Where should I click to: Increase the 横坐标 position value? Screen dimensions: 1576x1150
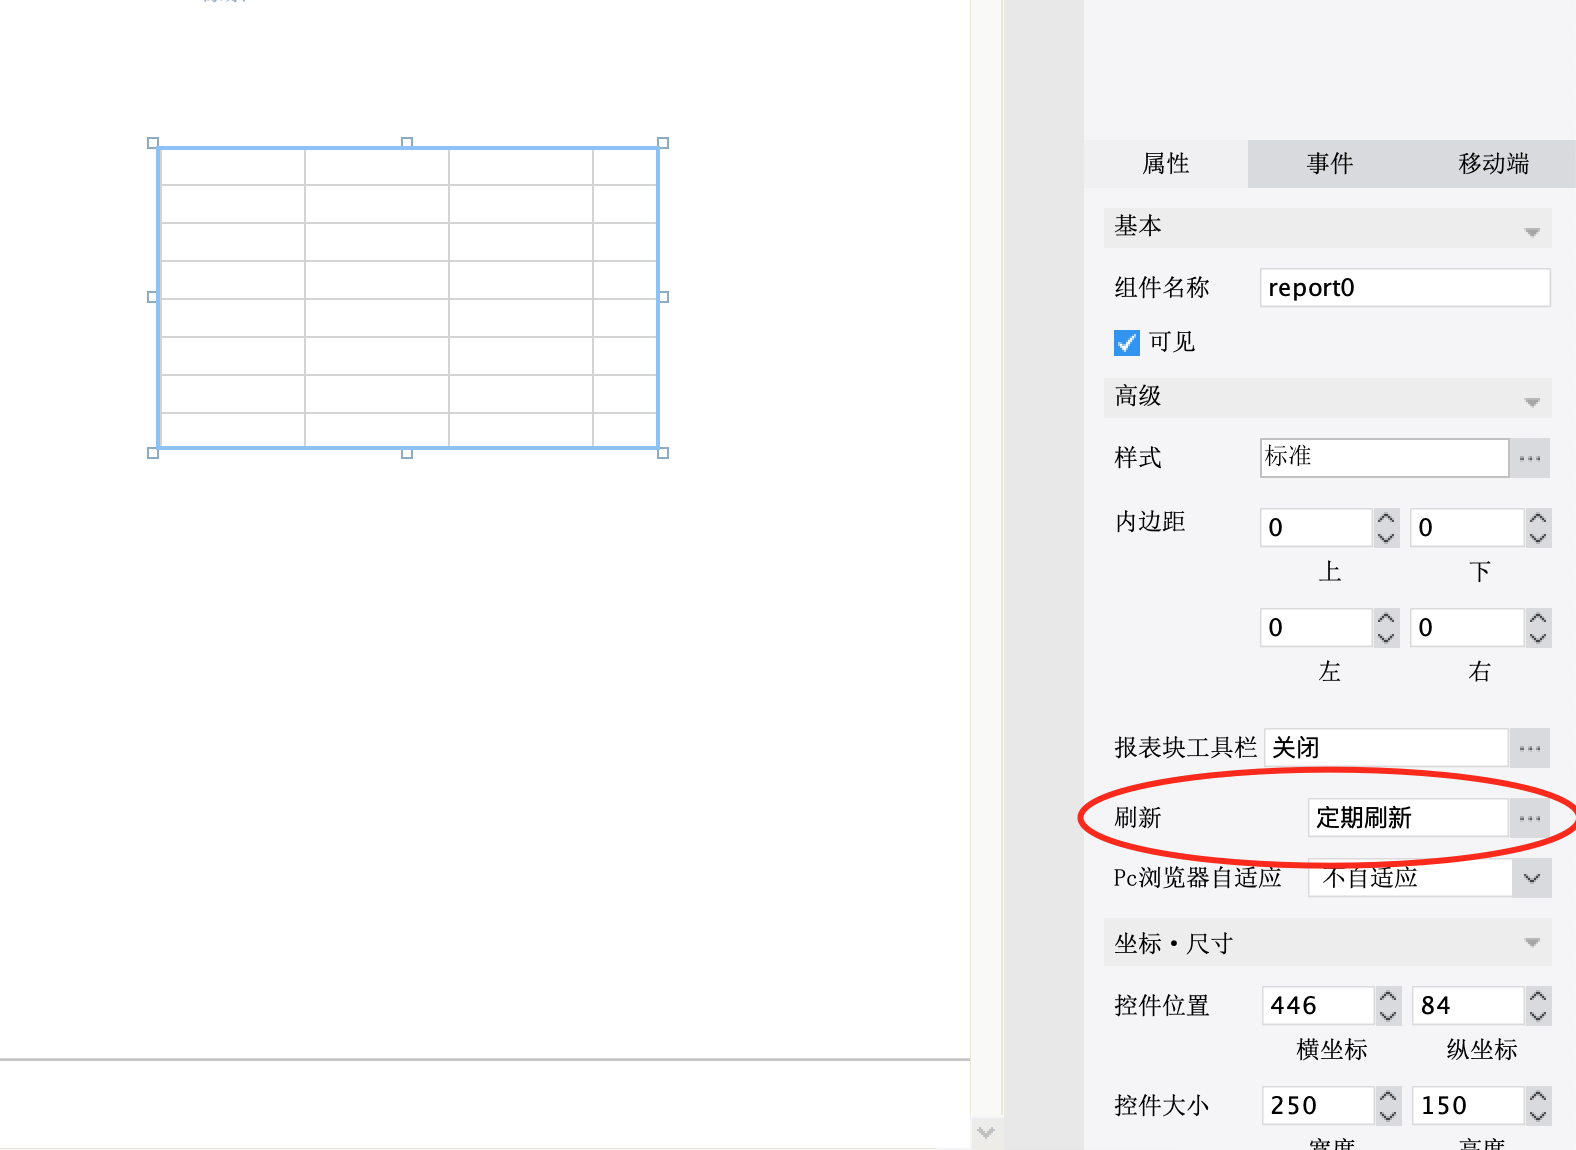(x=1388, y=997)
